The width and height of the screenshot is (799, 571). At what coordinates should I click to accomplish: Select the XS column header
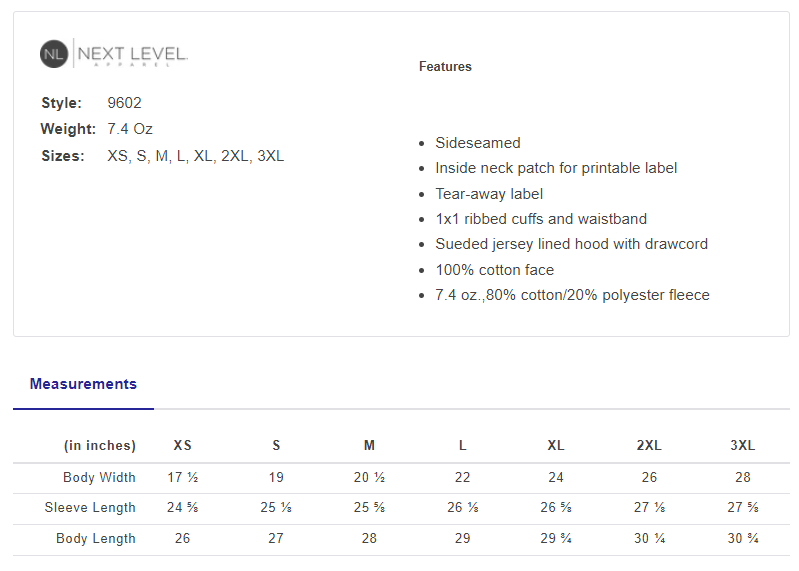[x=182, y=445]
